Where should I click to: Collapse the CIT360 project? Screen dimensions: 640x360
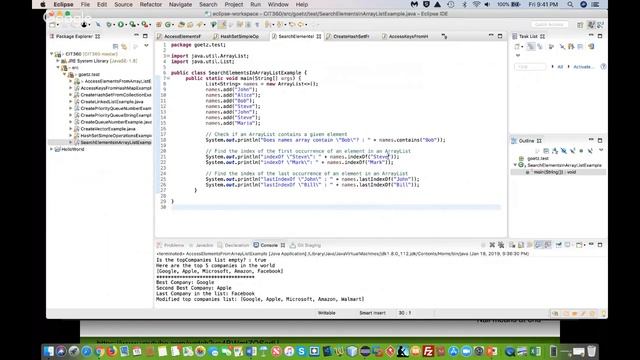pyautogui.click(x=52, y=53)
